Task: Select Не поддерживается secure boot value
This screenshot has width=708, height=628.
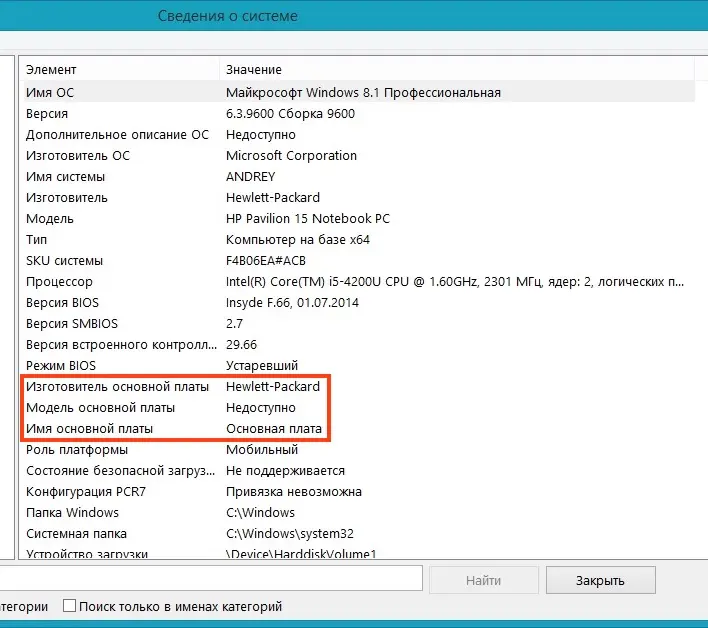Action: pyautogui.click(x=285, y=470)
